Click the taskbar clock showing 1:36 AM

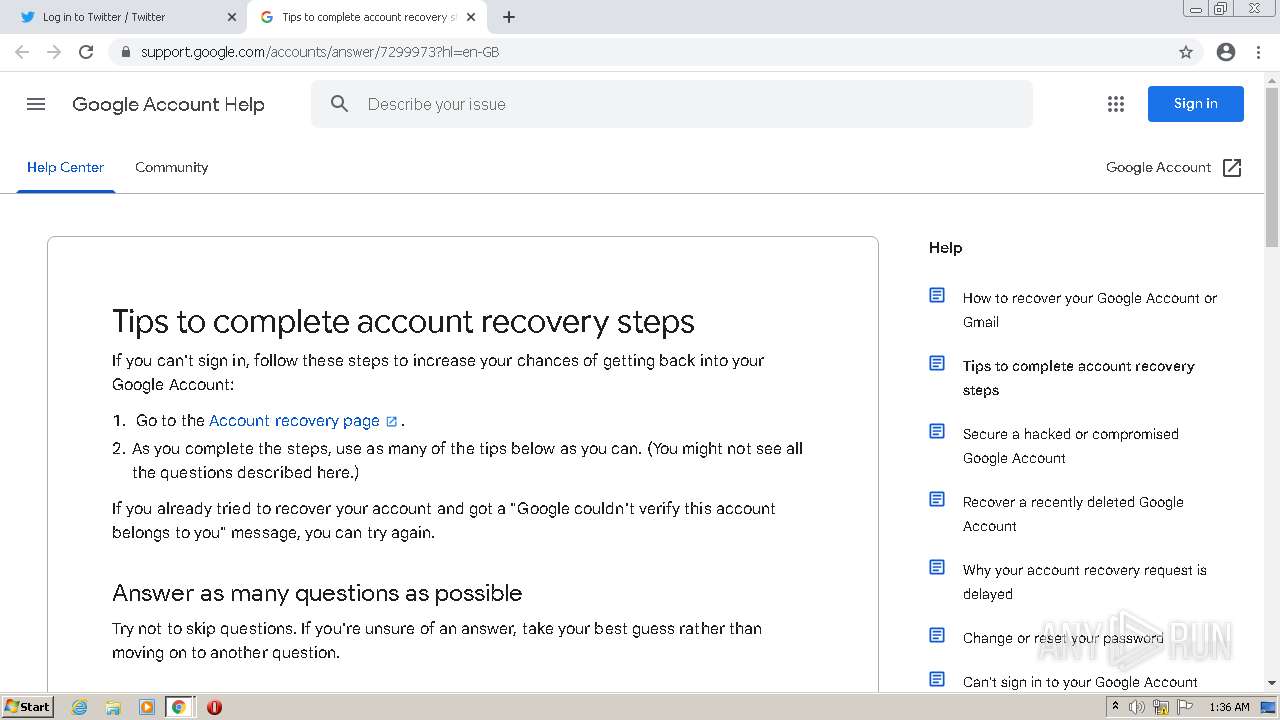coord(1229,707)
